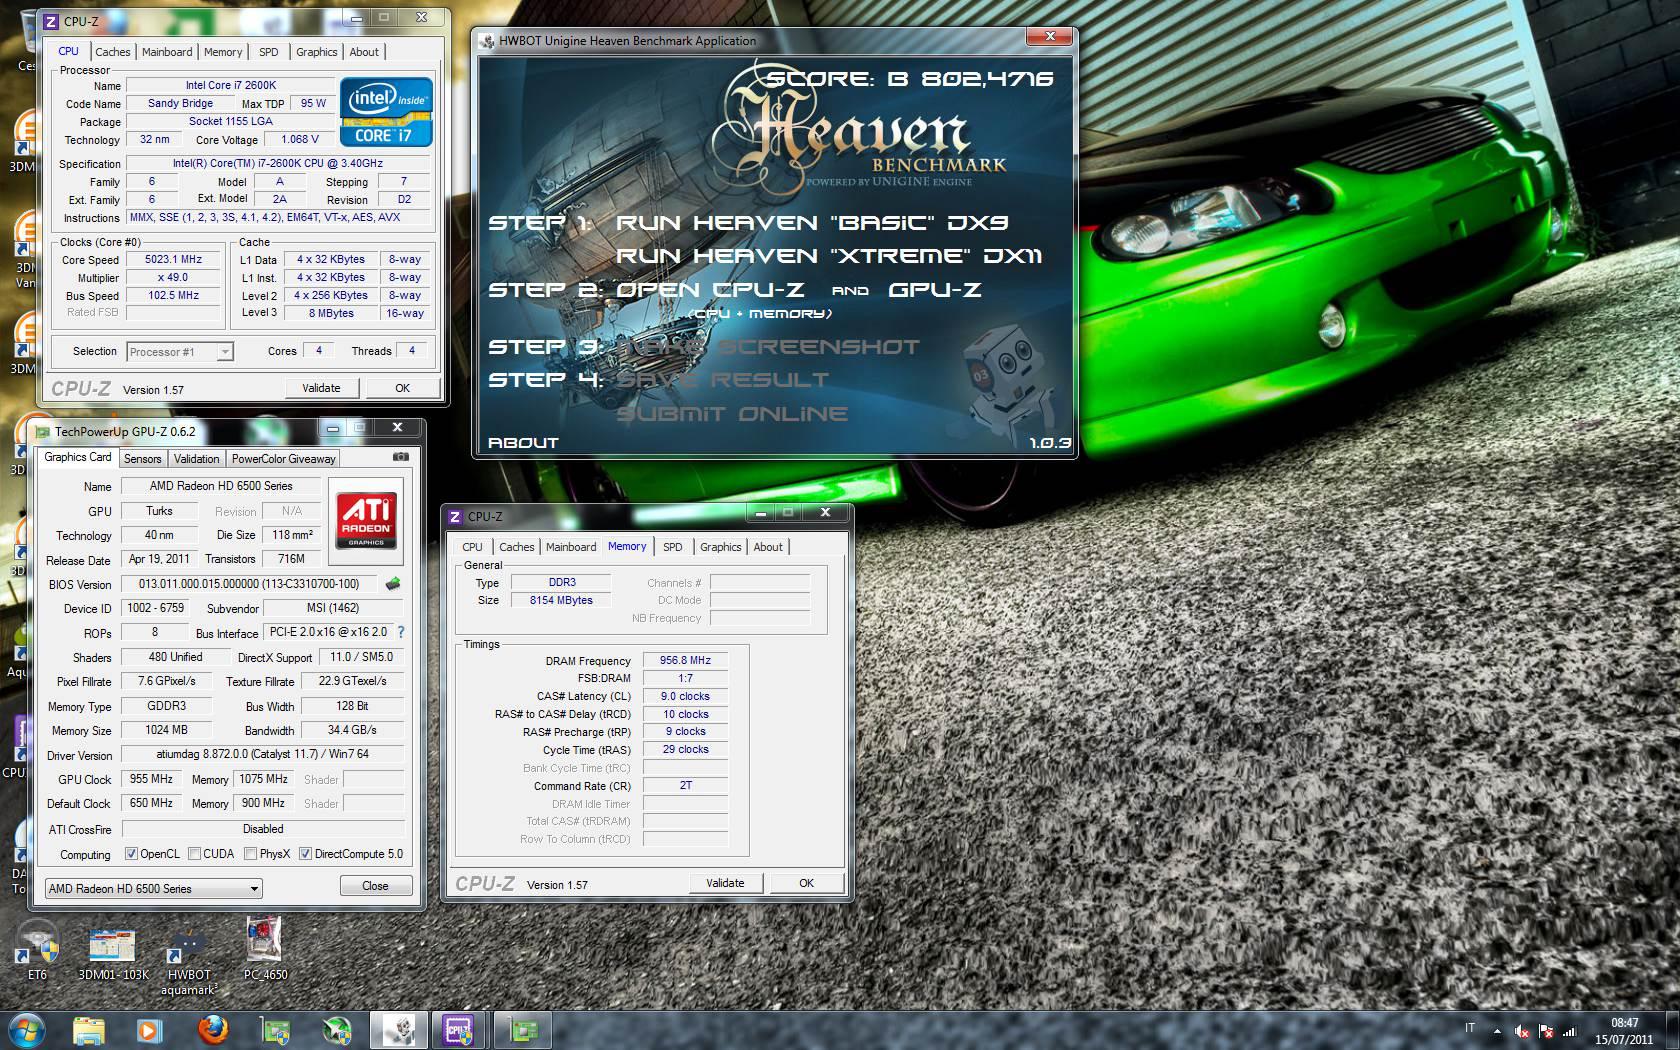Click the GPU-Z Name field
Screen dimensions: 1680x1050
tap(221, 486)
